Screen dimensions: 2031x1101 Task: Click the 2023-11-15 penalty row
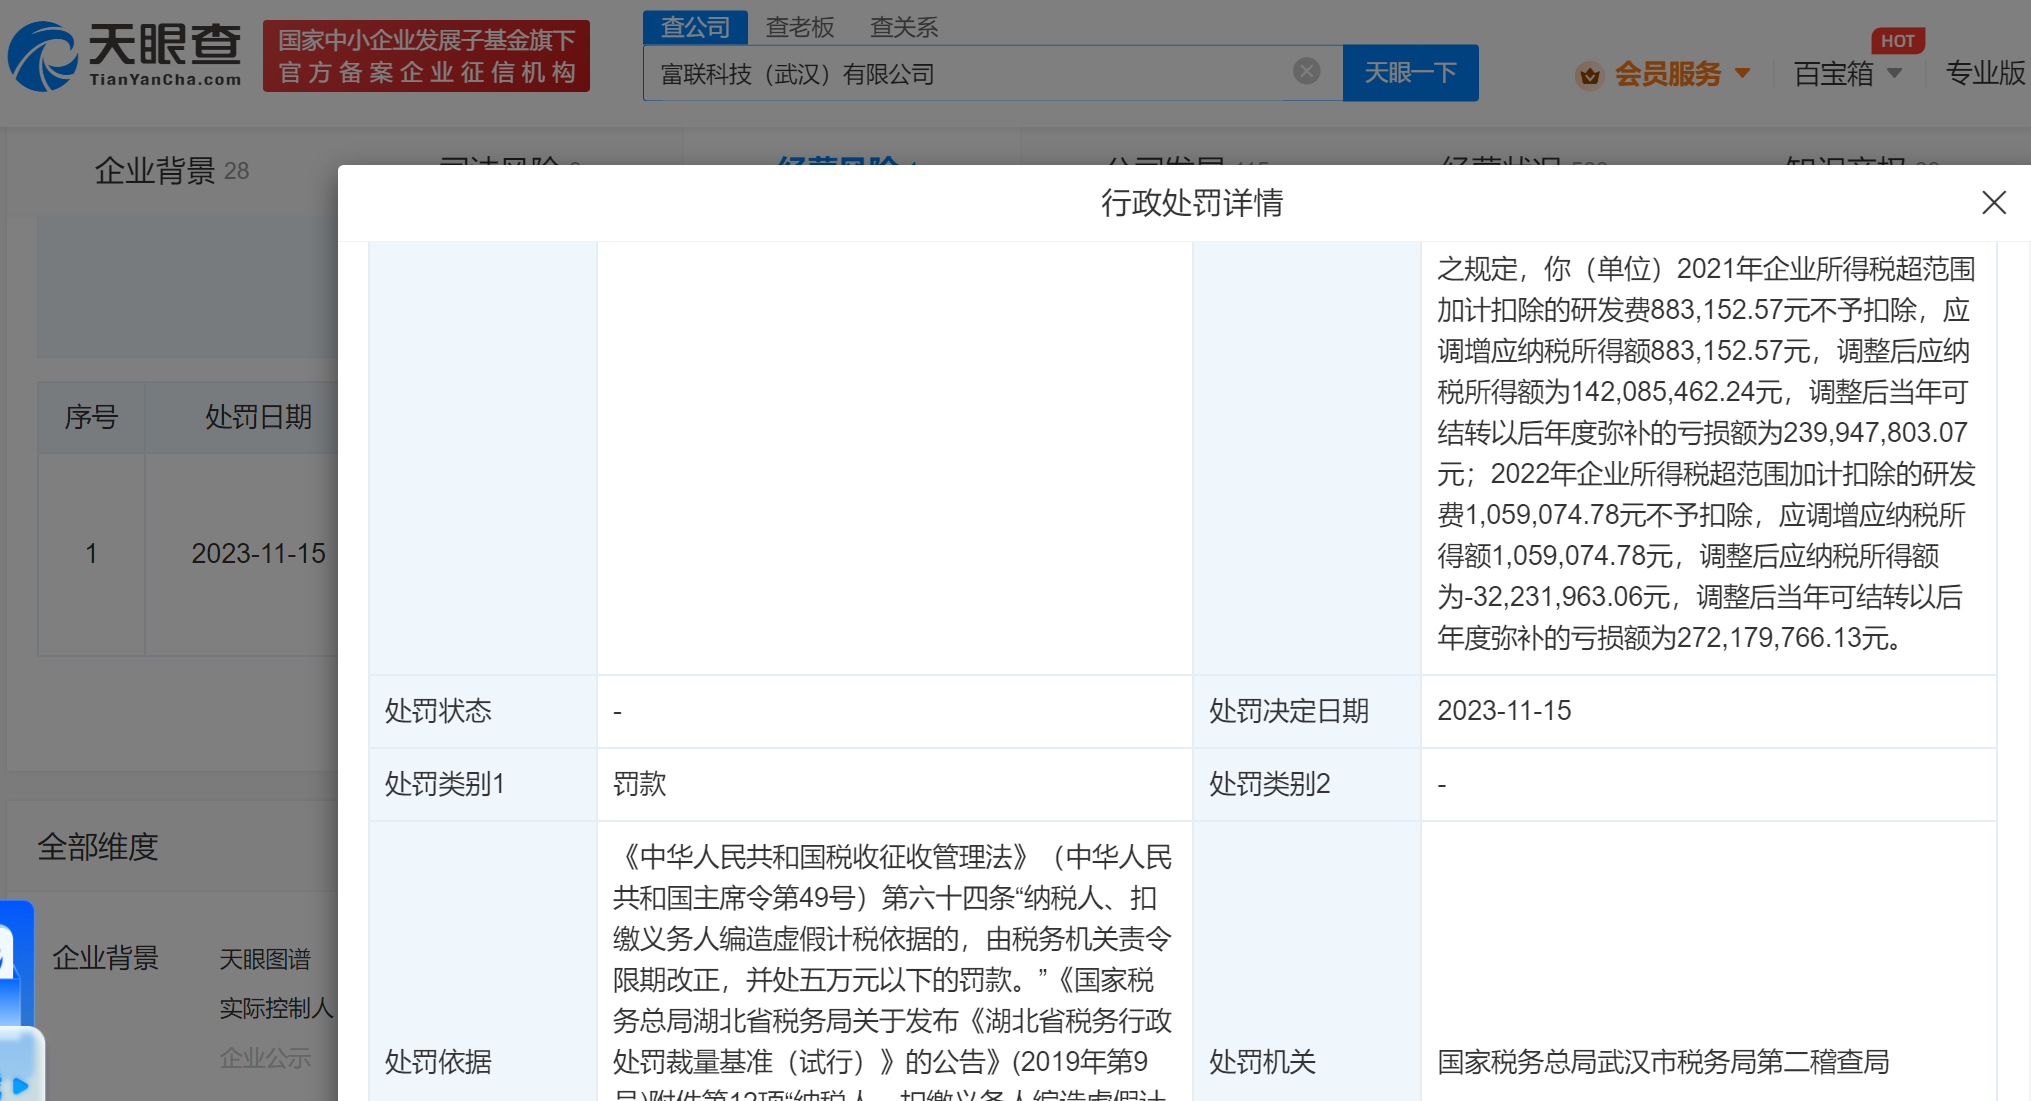(x=258, y=553)
